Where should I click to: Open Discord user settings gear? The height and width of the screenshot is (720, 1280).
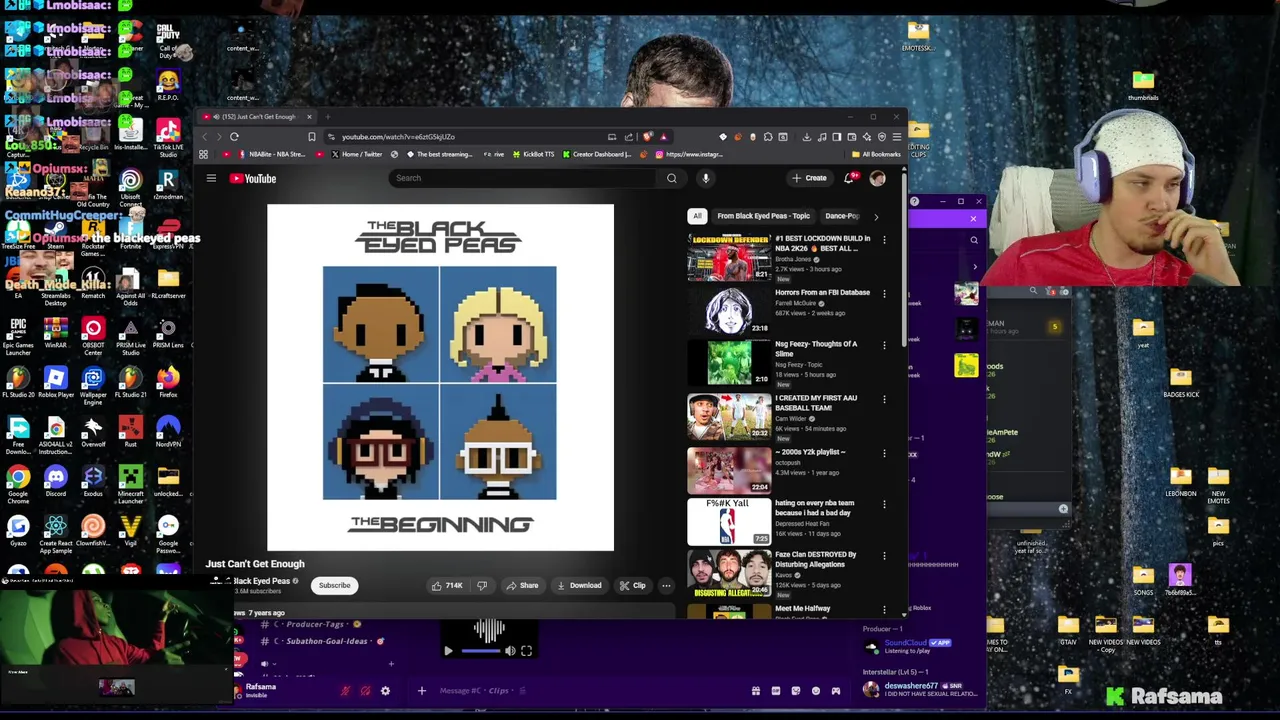[385, 690]
